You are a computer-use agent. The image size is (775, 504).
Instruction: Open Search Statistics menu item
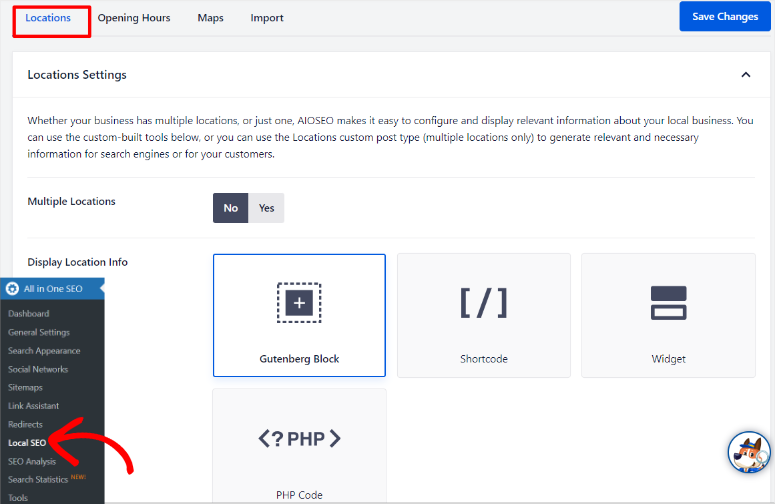click(x=38, y=479)
